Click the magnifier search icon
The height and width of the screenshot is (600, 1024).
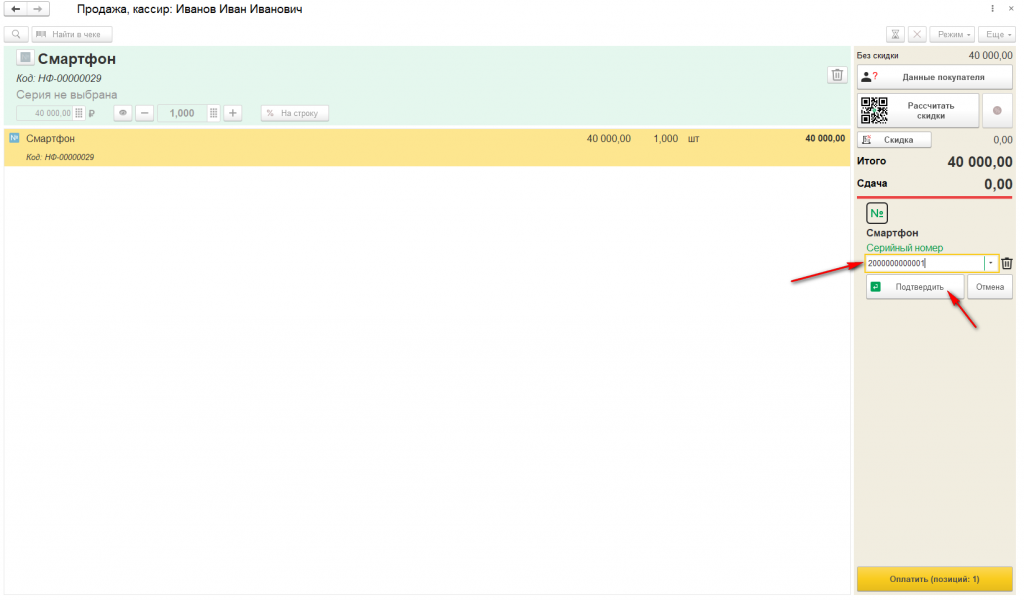[x=16, y=34]
